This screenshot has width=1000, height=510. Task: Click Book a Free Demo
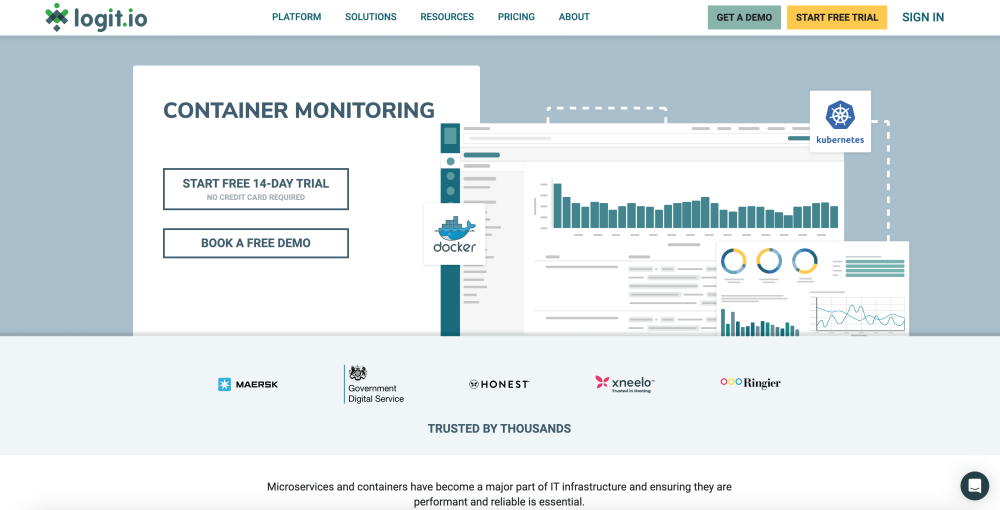[256, 243]
